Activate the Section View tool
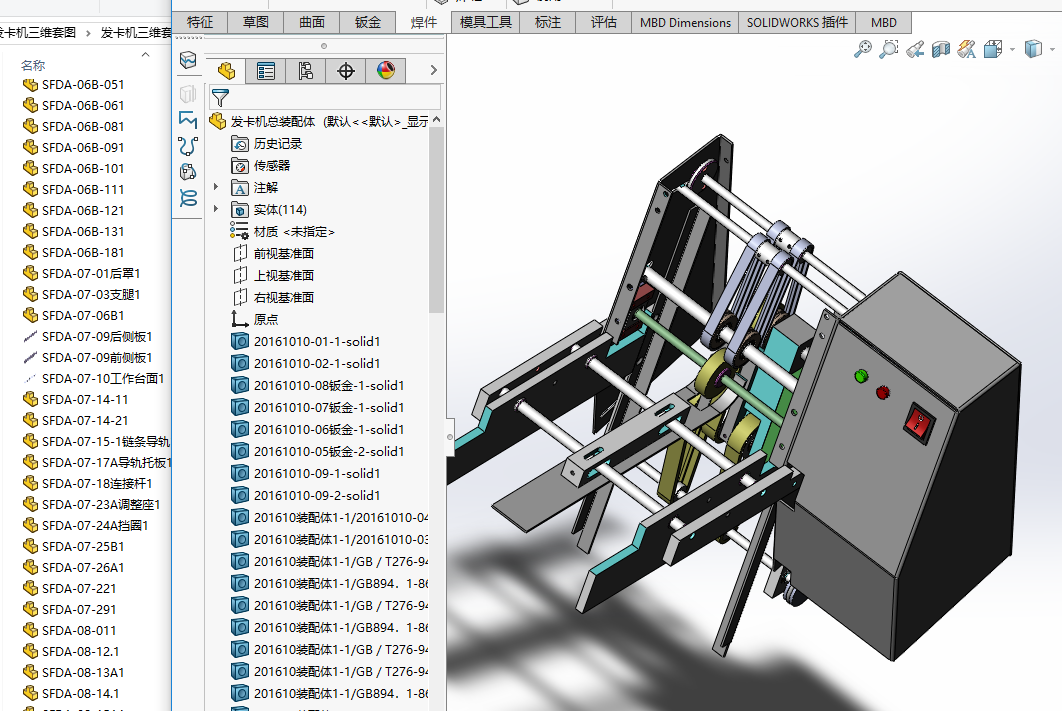This screenshot has width=1062, height=711. tap(941, 48)
